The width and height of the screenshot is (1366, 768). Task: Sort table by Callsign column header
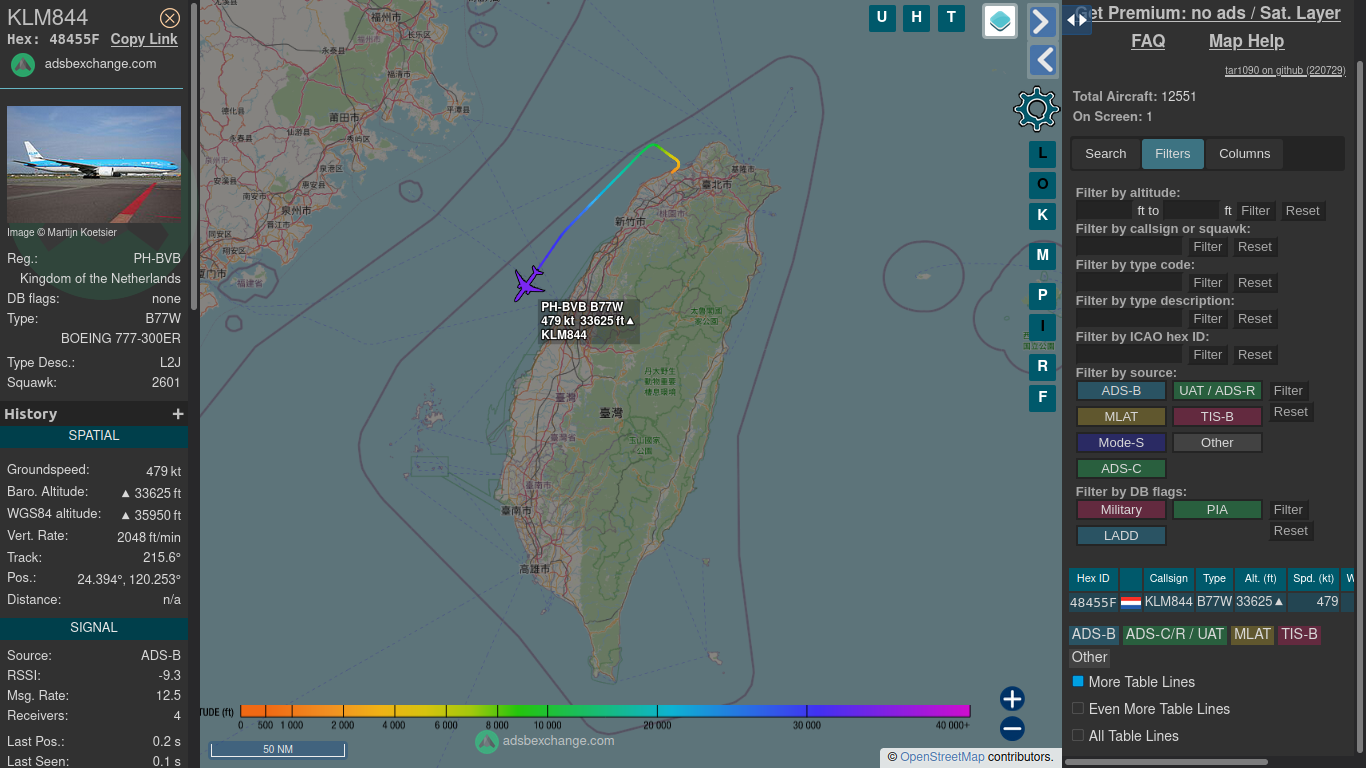(1168, 579)
